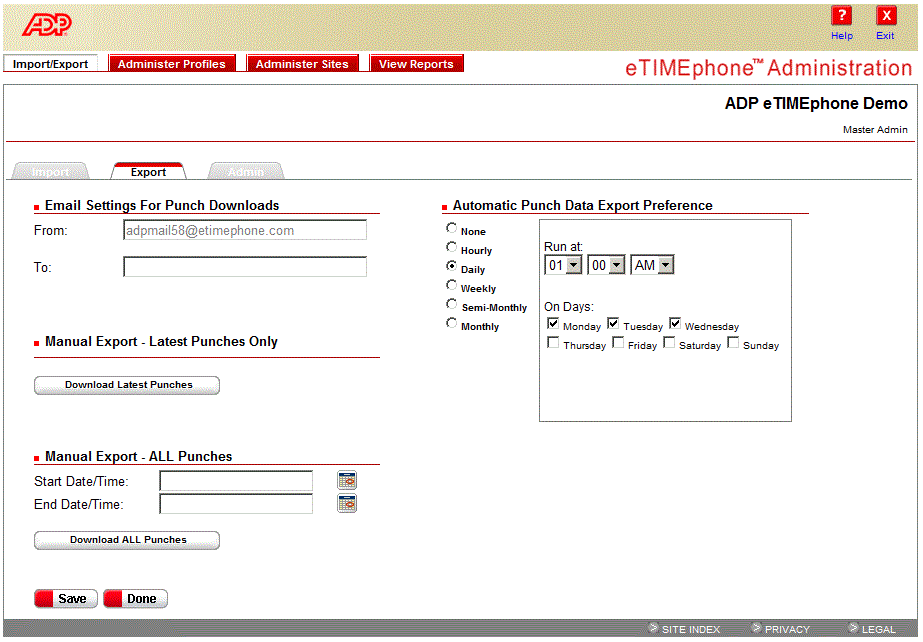
Task: Click the 'ADP eTIMEphone Demo' heading
Action: pos(816,104)
